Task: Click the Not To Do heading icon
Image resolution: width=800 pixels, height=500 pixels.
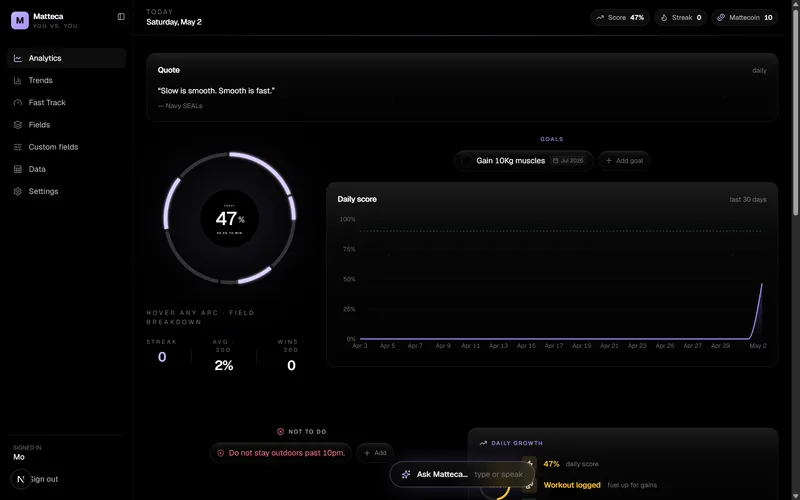Action: pyautogui.click(x=280, y=432)
